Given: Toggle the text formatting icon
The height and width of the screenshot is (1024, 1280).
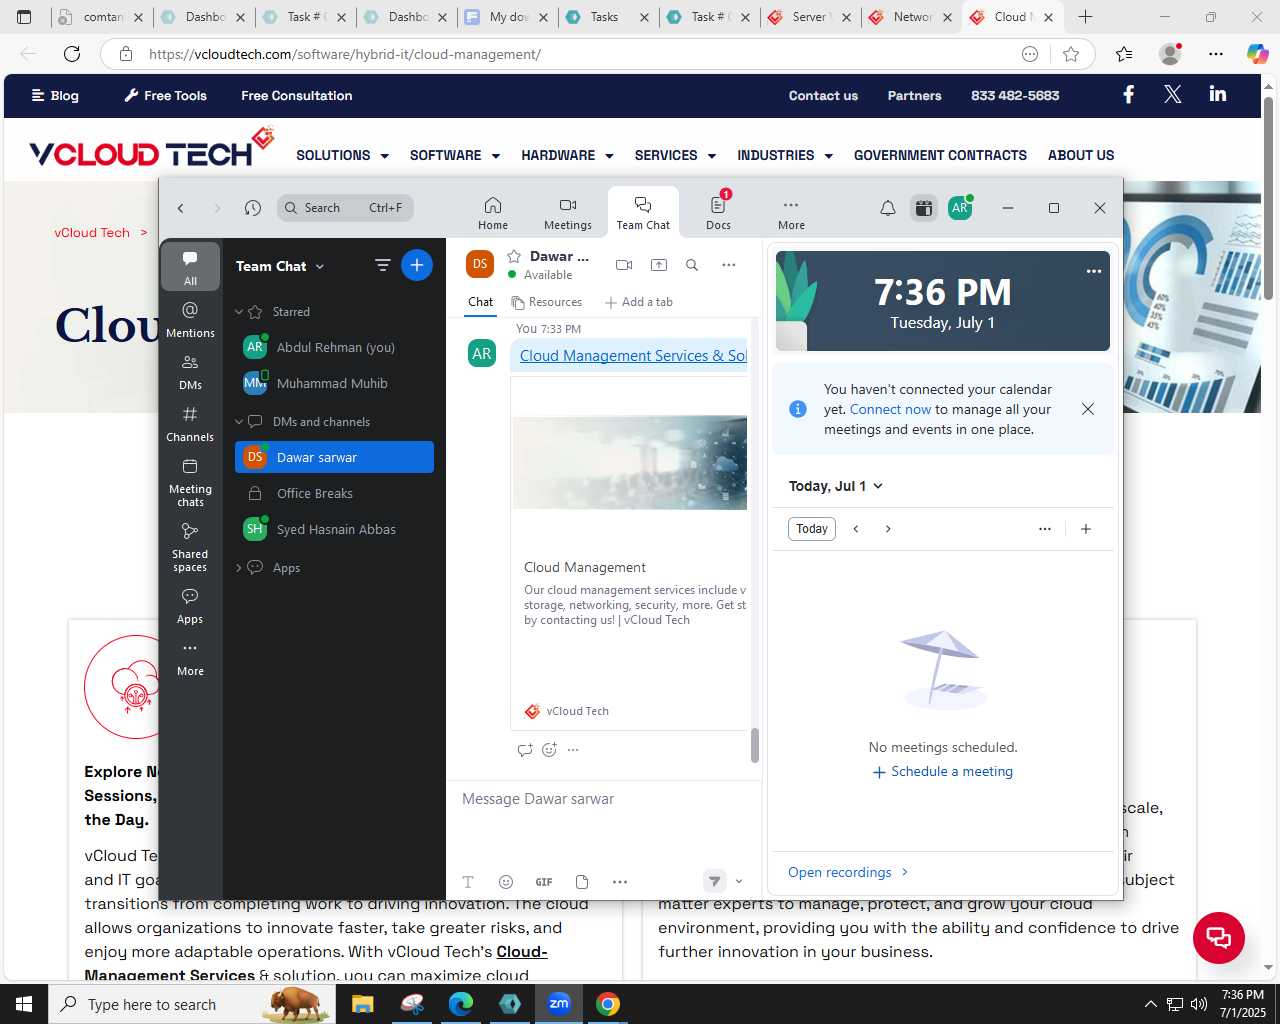Looking at the screenshot, I should pos(468,882).
